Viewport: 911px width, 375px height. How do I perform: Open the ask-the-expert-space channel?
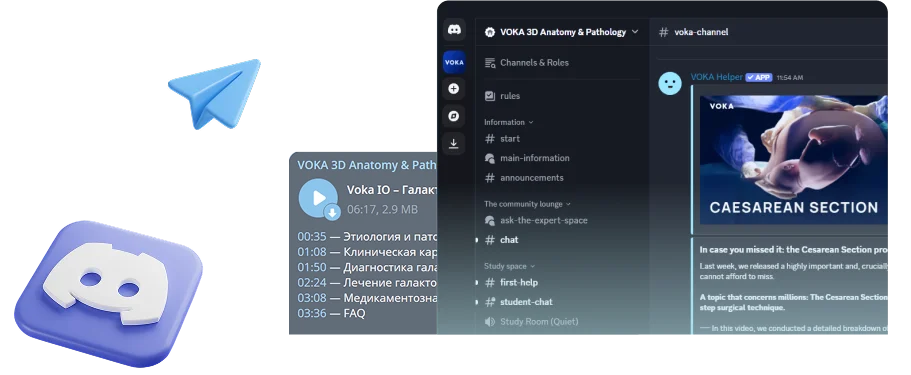coord(536,220)
